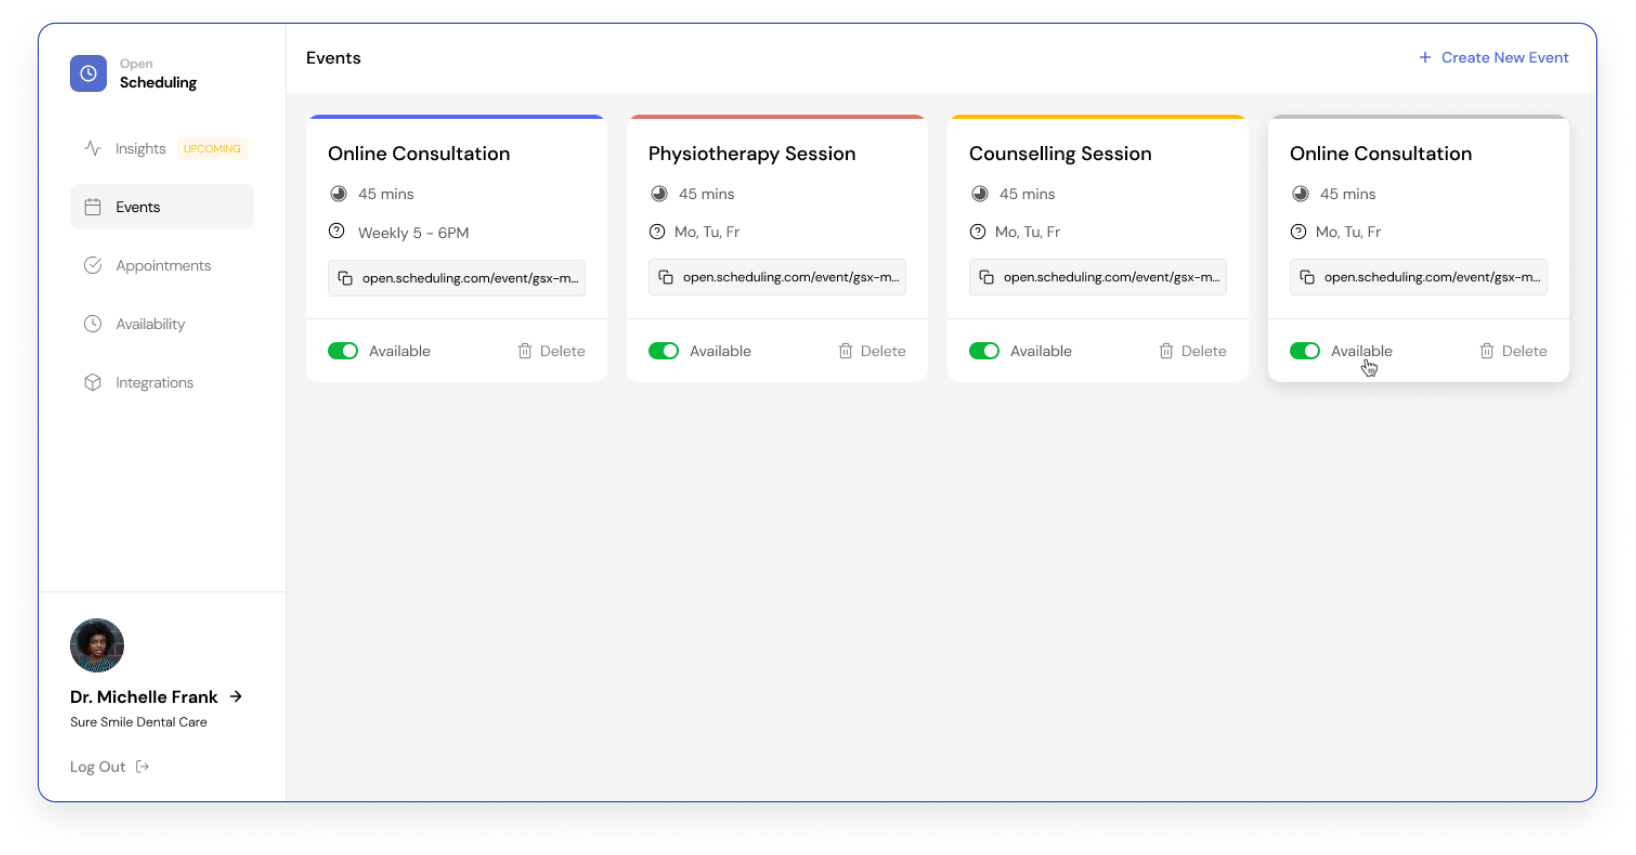Click the Appointments checkmark icon
This screenshot has height=855, width=1636.
point(92,265)
